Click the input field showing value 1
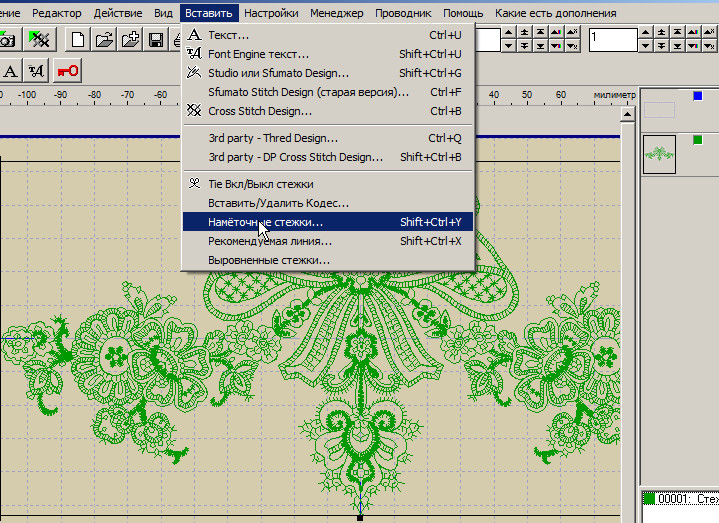This screenshot has height=523, width=719. [x=613, y=39]
